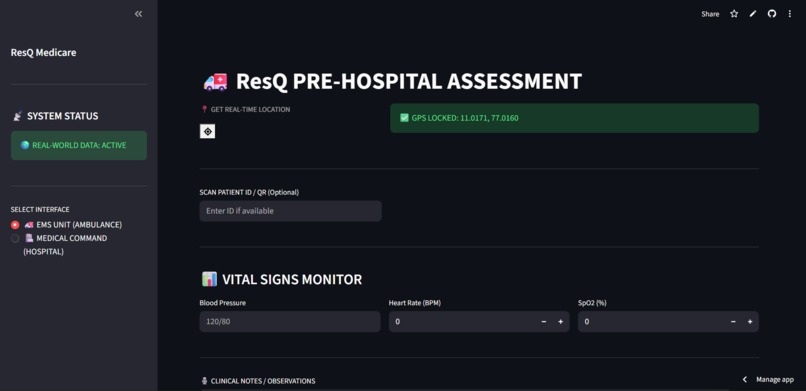Click the GPS LOCKED status banner
806x391 pixels.
tap(574, 118)
